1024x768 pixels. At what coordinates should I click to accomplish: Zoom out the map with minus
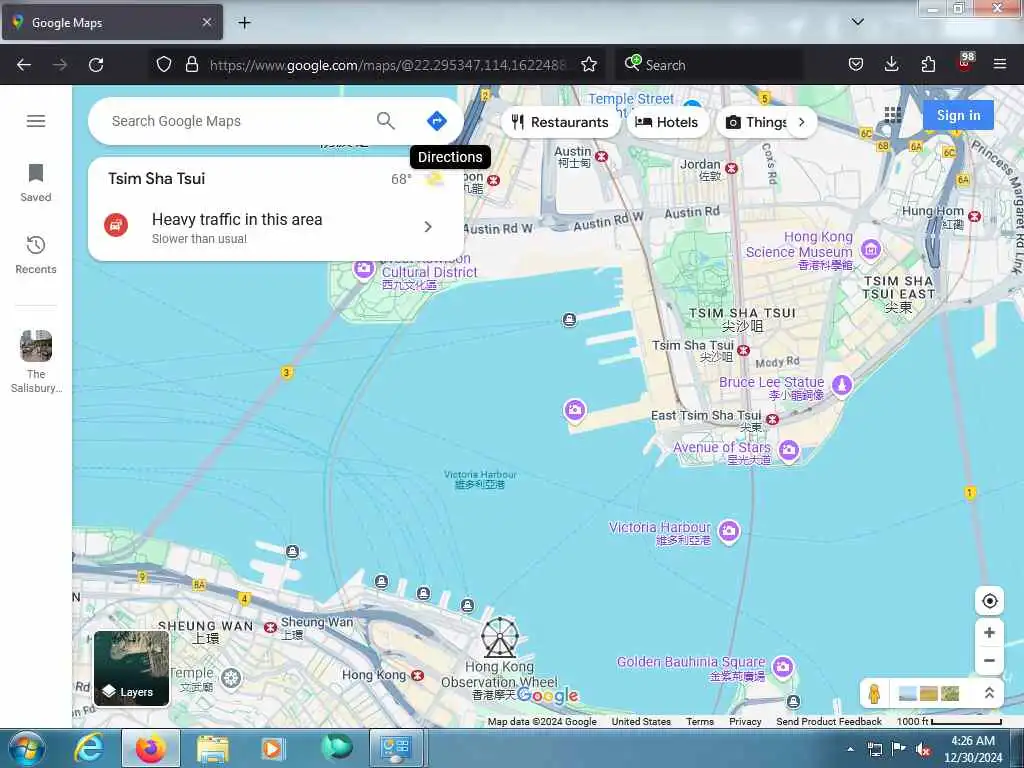pos(989,660)
